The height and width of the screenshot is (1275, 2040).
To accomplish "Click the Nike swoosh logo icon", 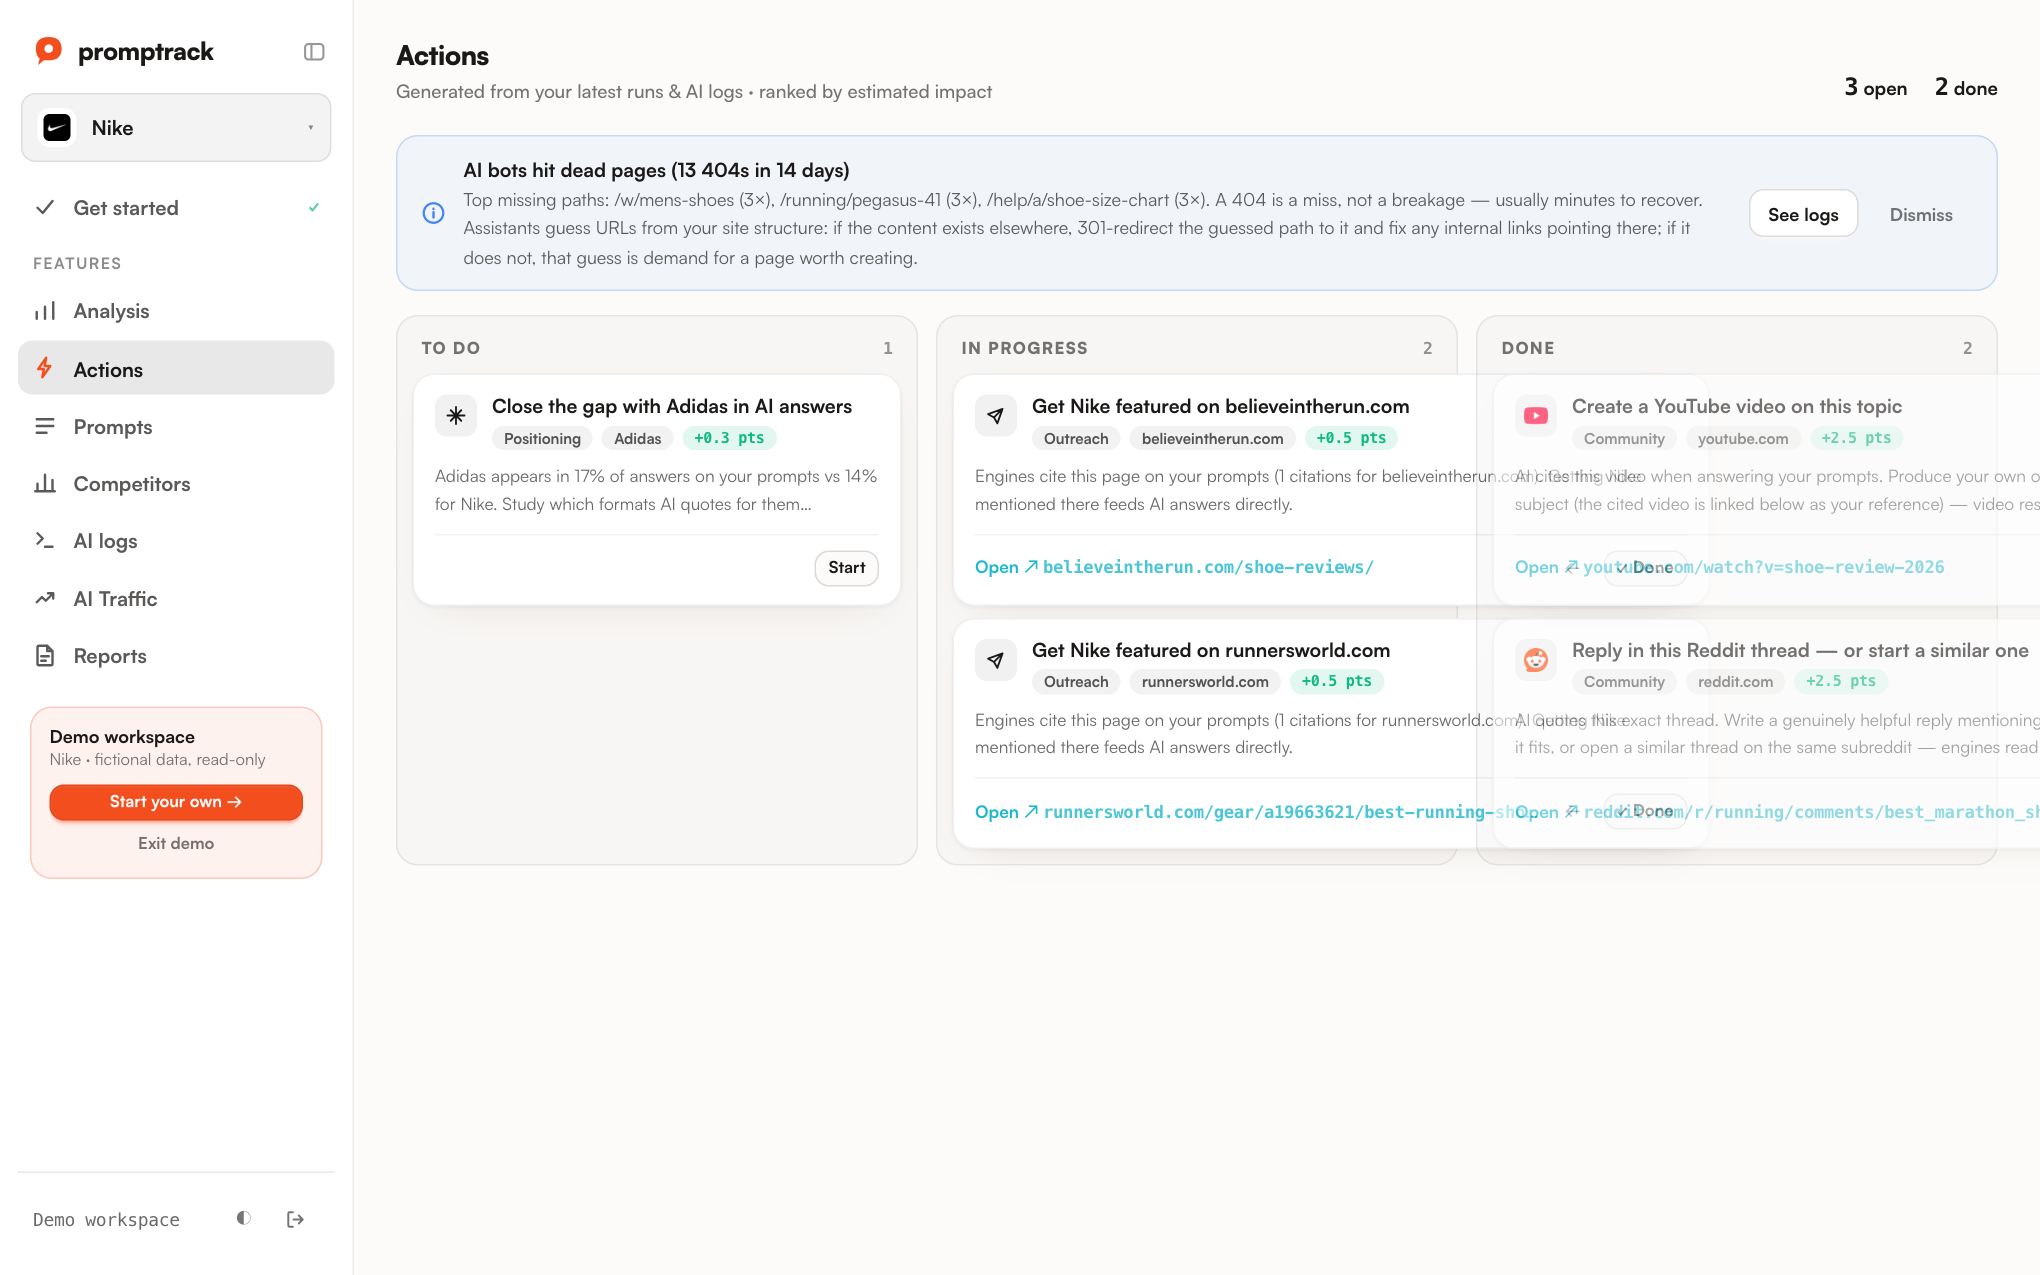I will [x=57, y=128].
